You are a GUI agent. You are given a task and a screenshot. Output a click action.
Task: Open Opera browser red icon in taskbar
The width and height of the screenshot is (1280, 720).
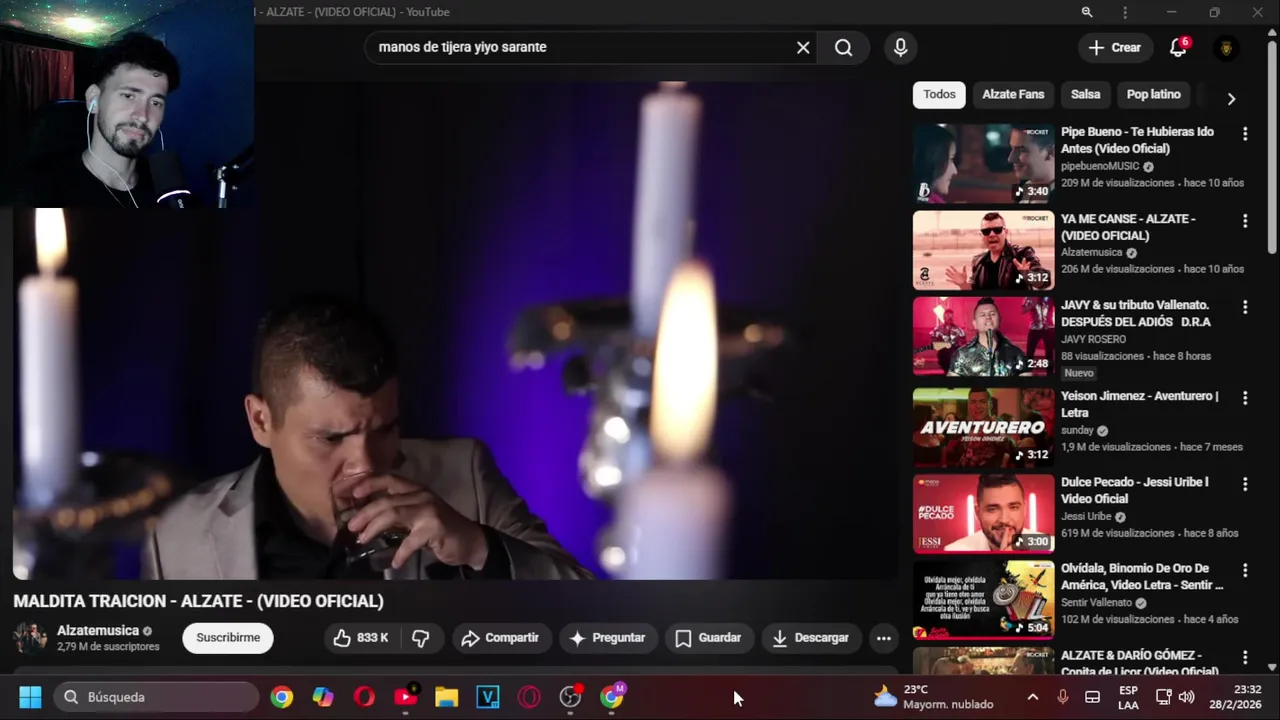(x=364, y=697)
